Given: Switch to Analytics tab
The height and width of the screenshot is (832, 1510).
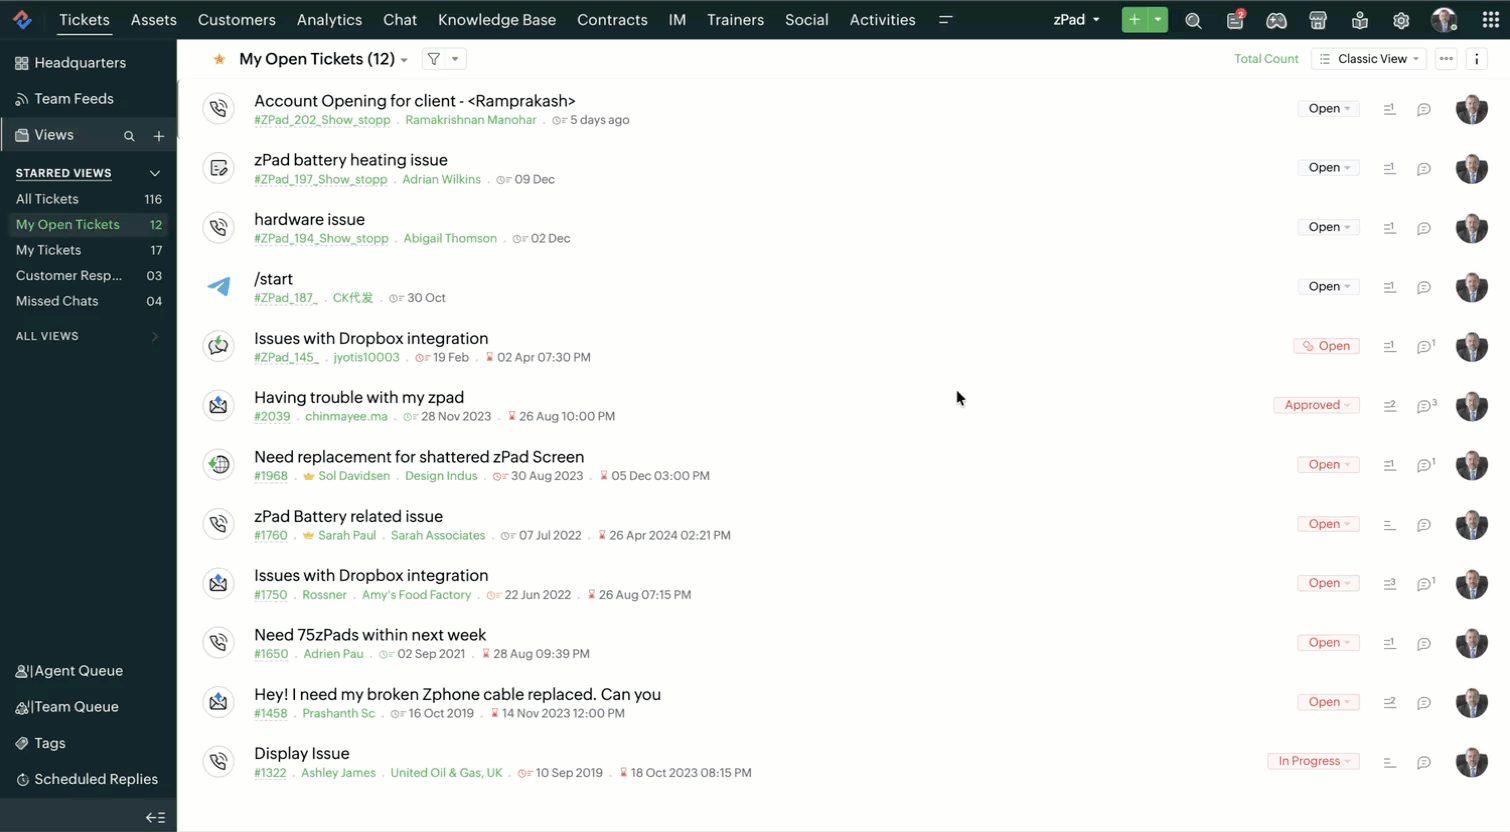Looking at the screenshot, I should 329,19.
